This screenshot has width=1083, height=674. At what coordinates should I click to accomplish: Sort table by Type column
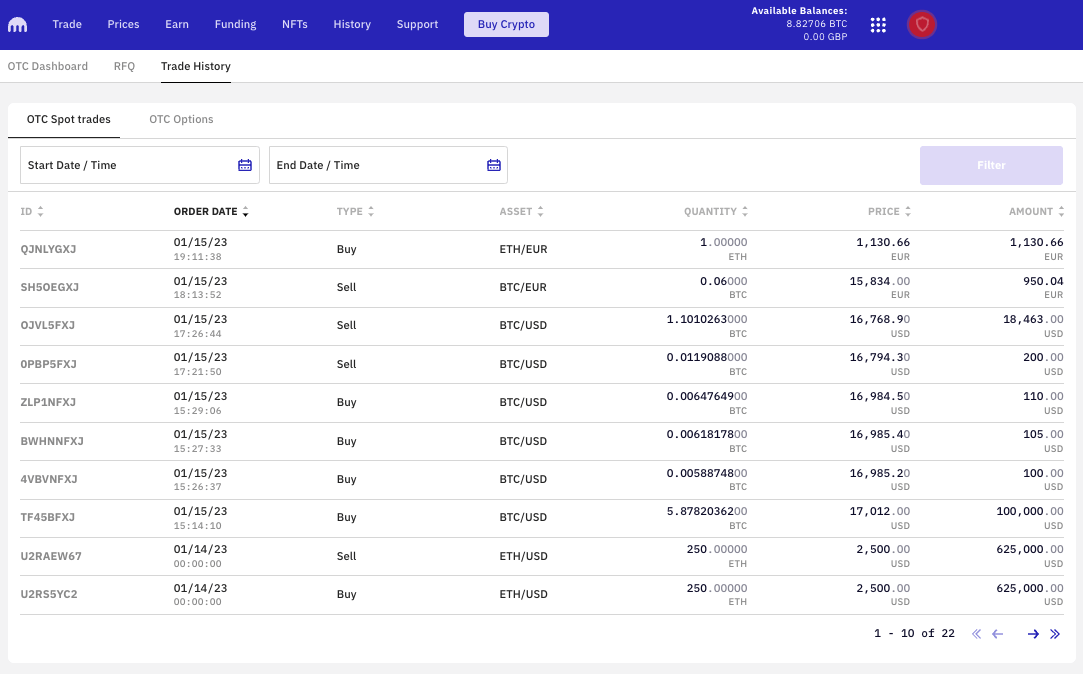coord(355,212)
